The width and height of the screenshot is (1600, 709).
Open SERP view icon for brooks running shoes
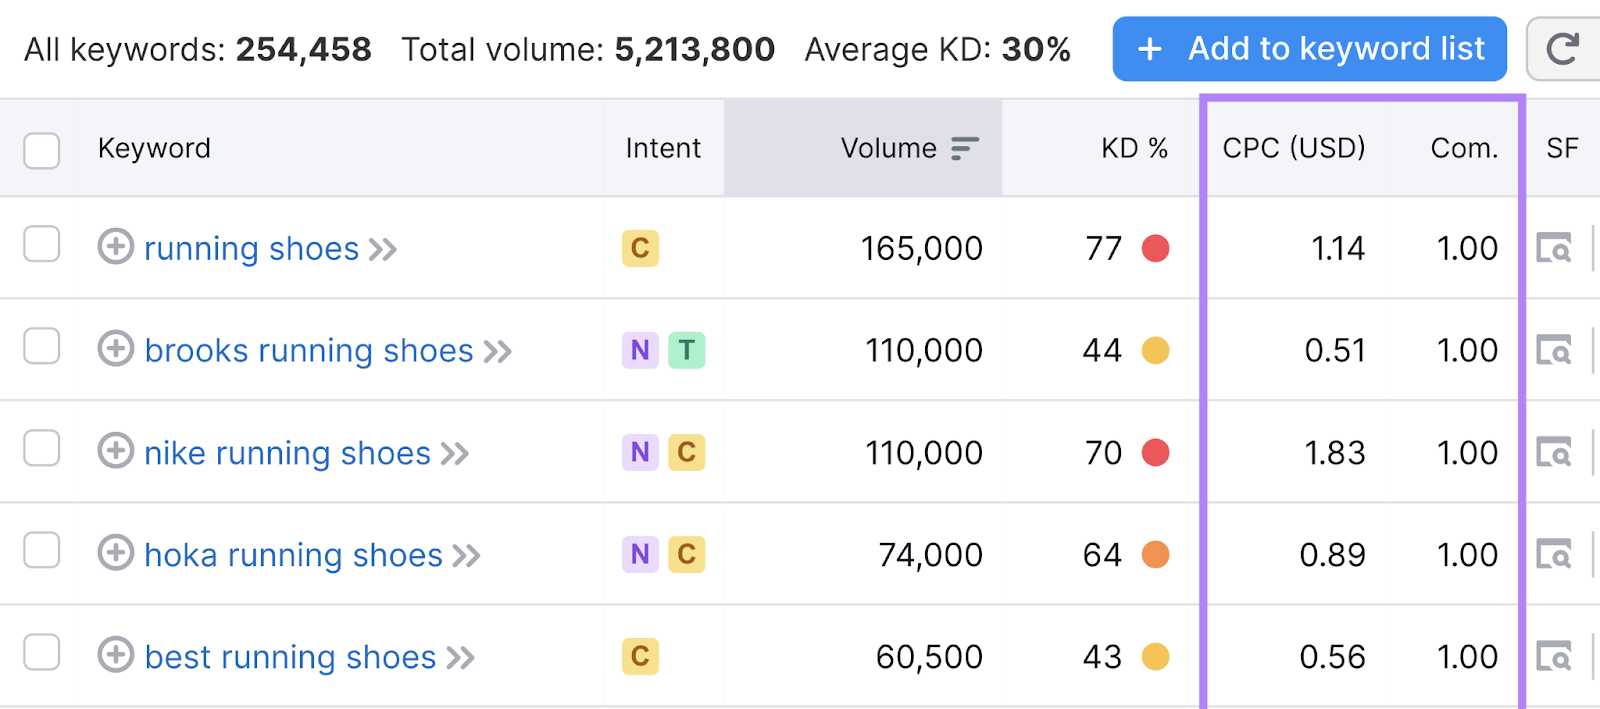(1554, 350)
